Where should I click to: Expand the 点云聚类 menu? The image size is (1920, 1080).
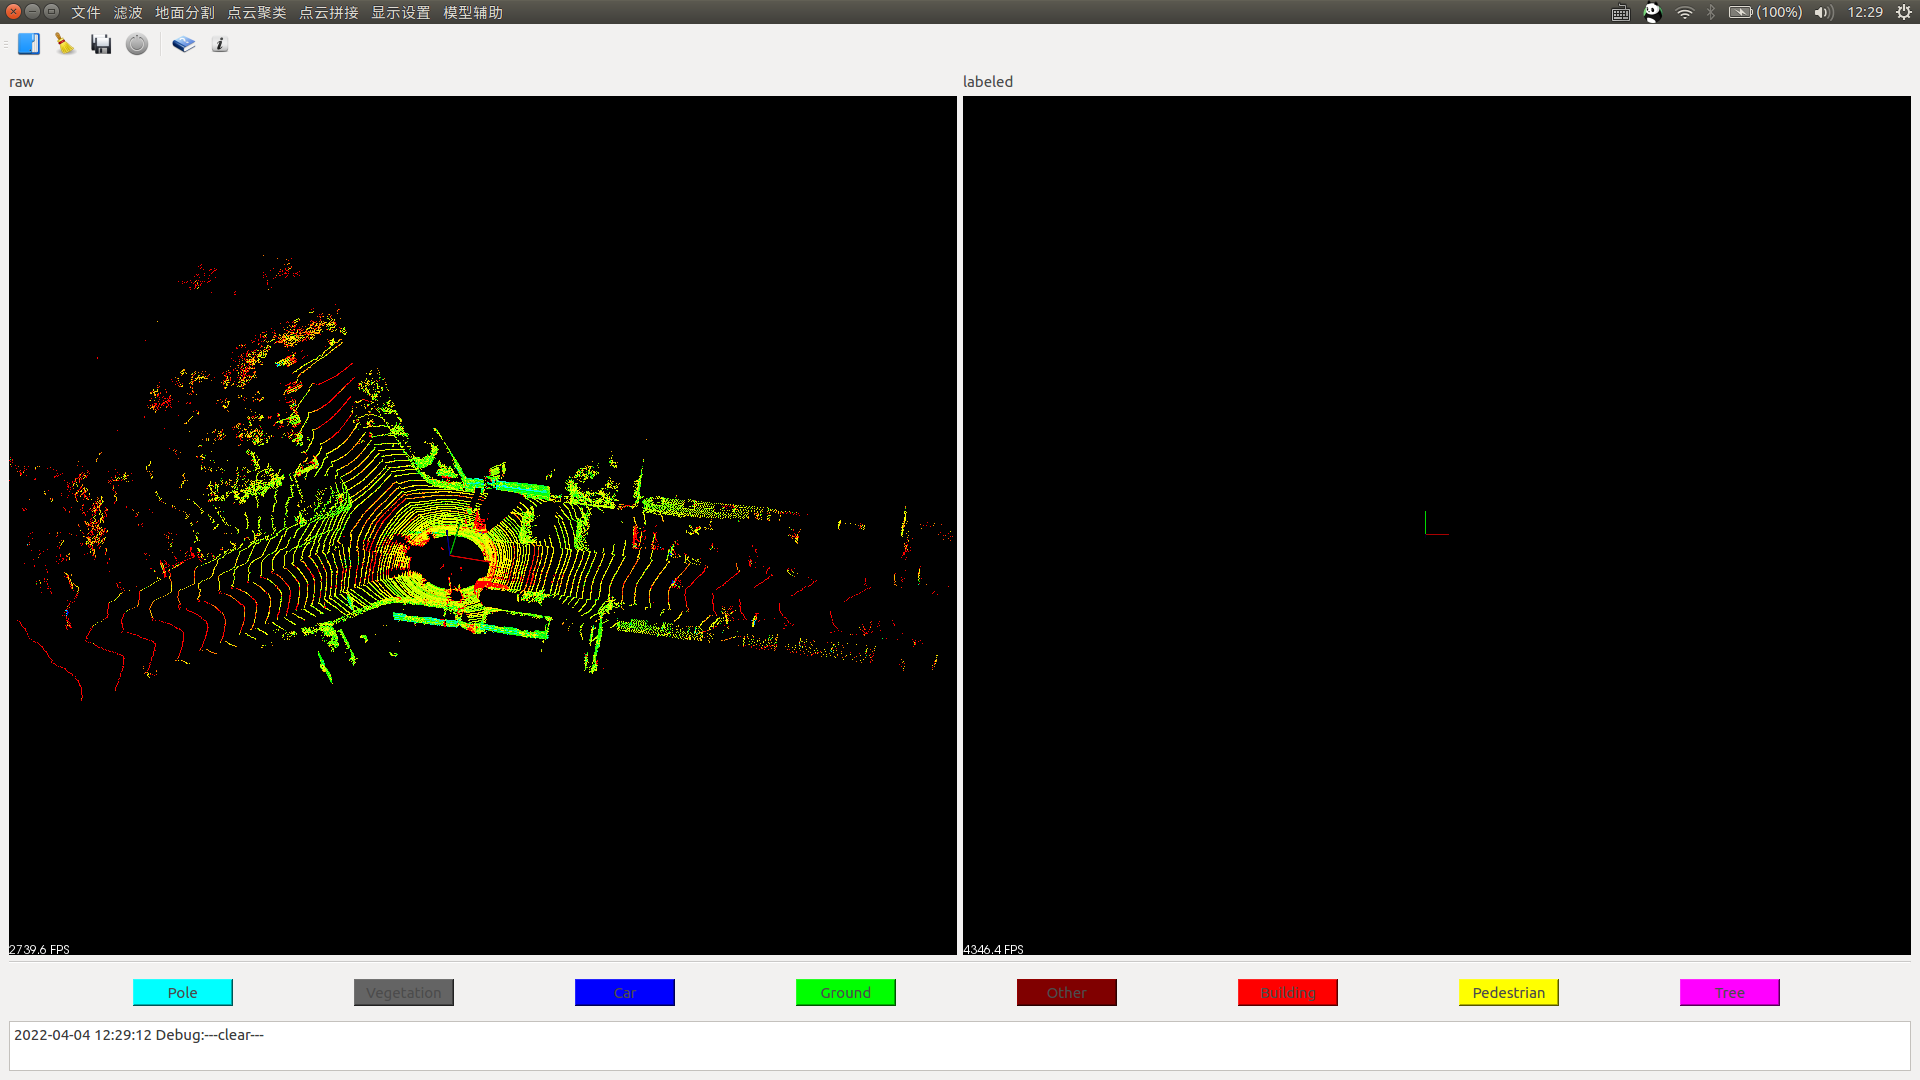[x=256, y=12]
